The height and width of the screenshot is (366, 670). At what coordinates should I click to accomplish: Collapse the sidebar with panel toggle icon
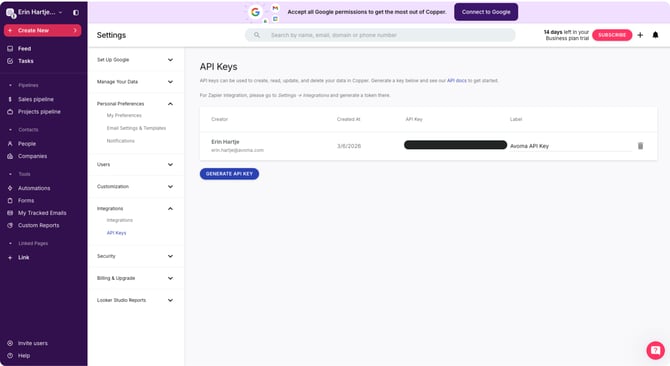(x=76, y=13)
